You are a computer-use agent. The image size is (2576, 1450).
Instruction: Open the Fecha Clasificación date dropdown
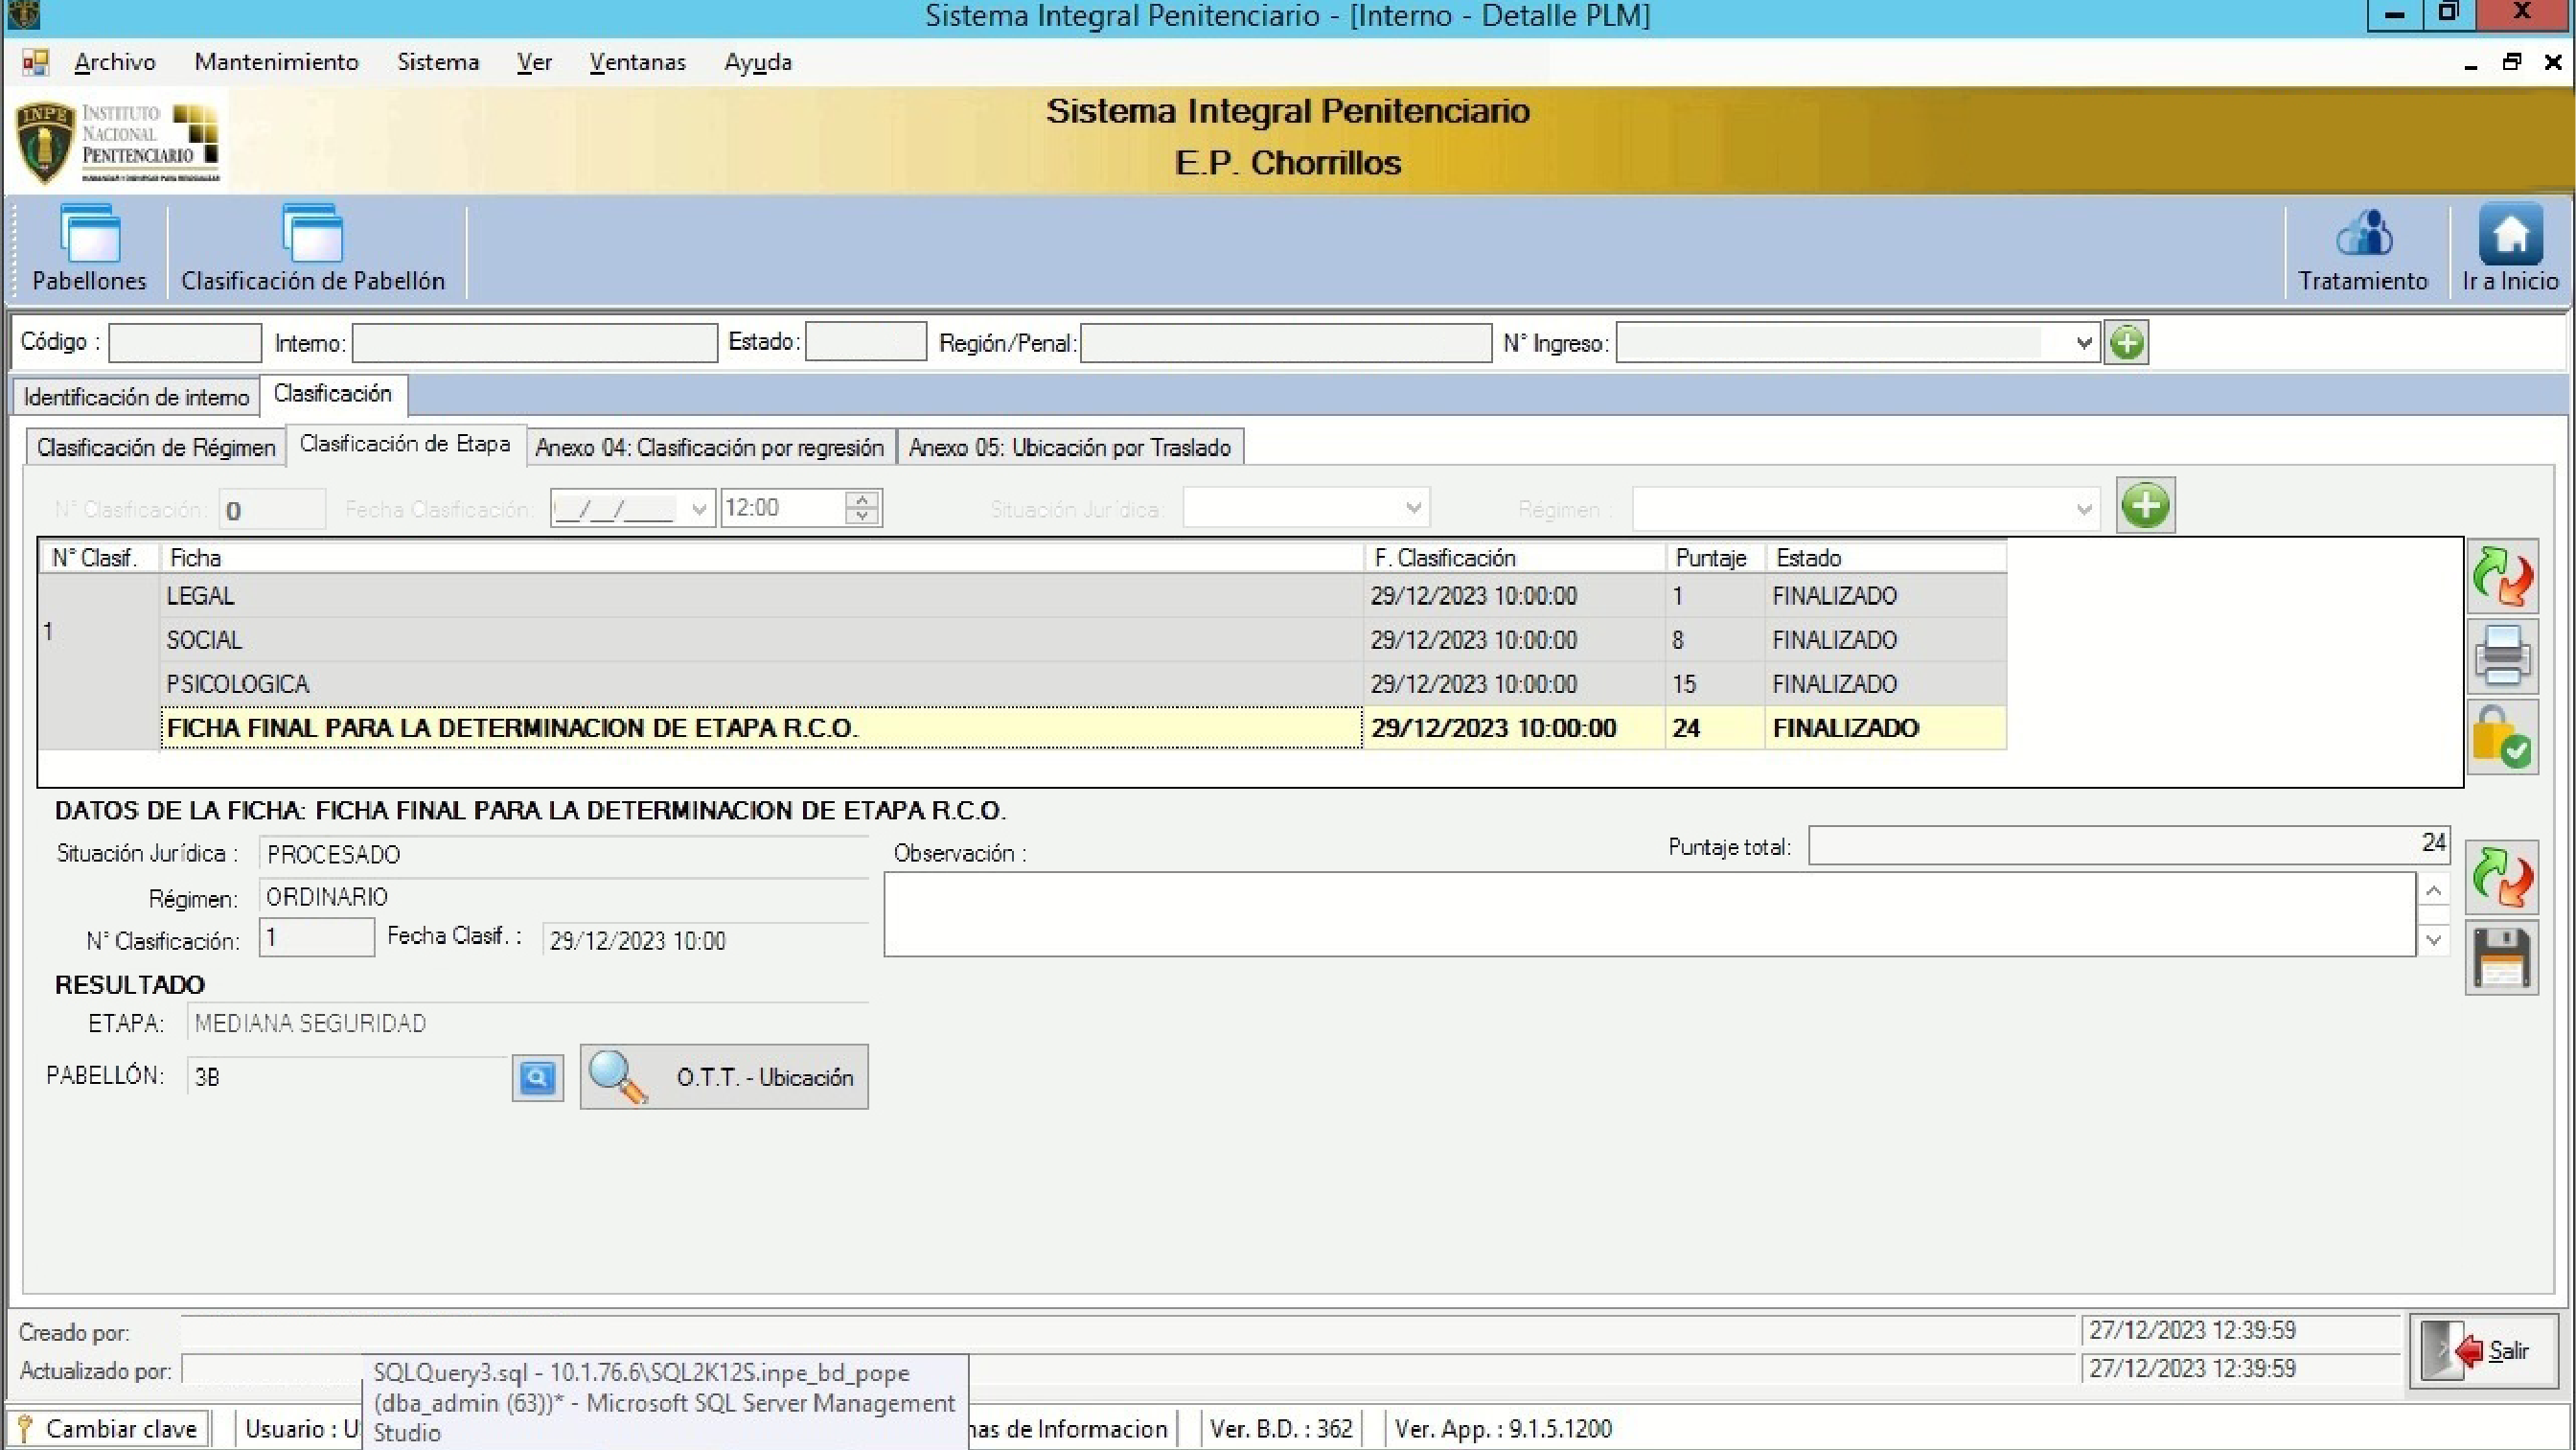click(699, 509)
